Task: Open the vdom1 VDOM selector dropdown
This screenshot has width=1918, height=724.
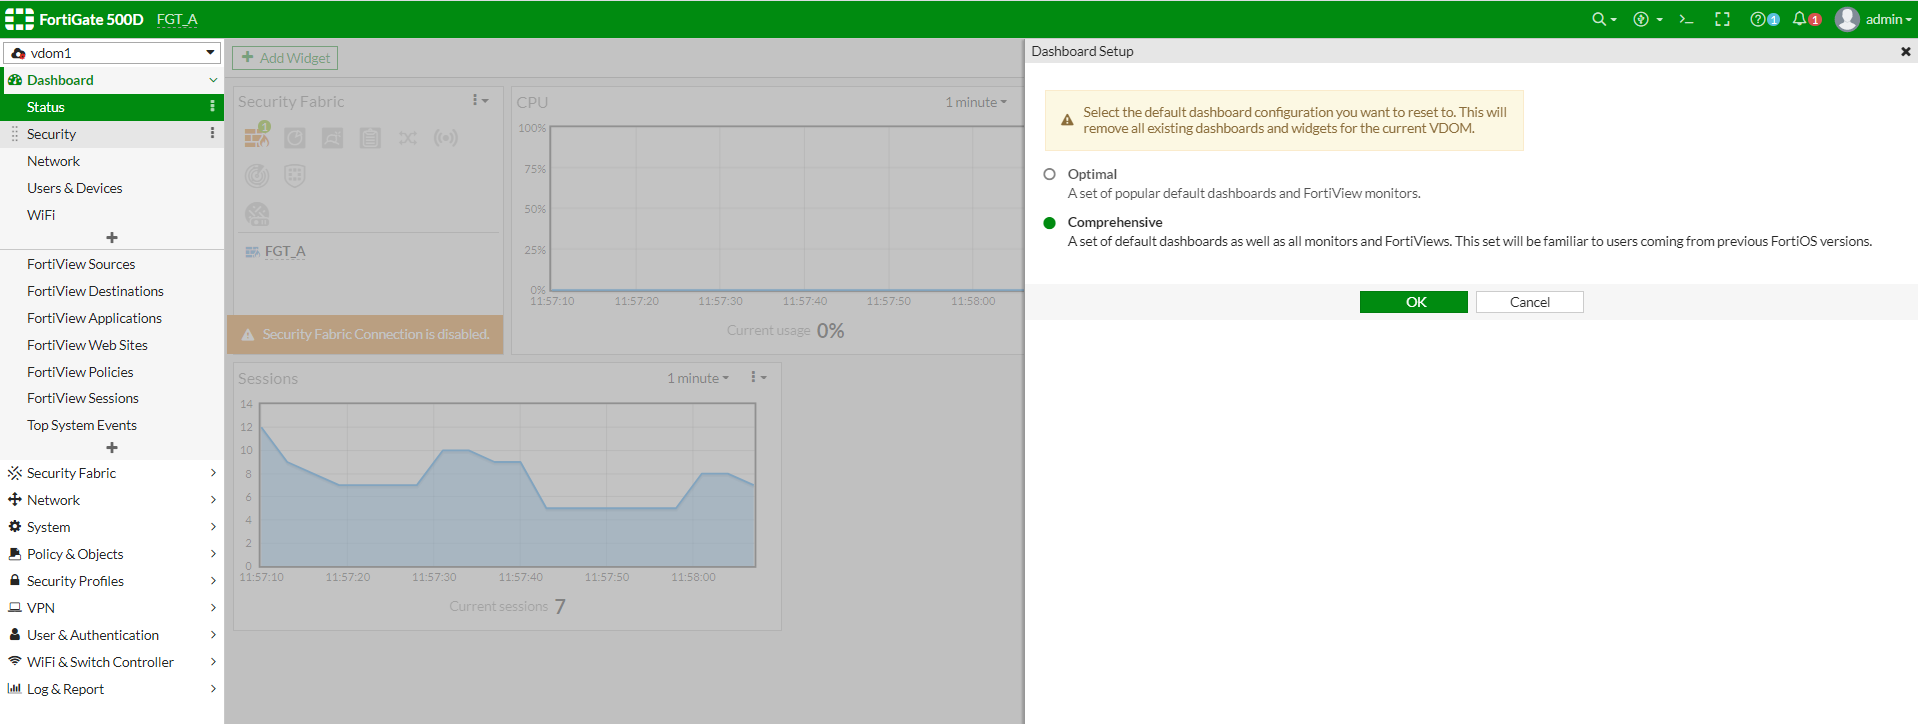Action: tap(112, 53)
